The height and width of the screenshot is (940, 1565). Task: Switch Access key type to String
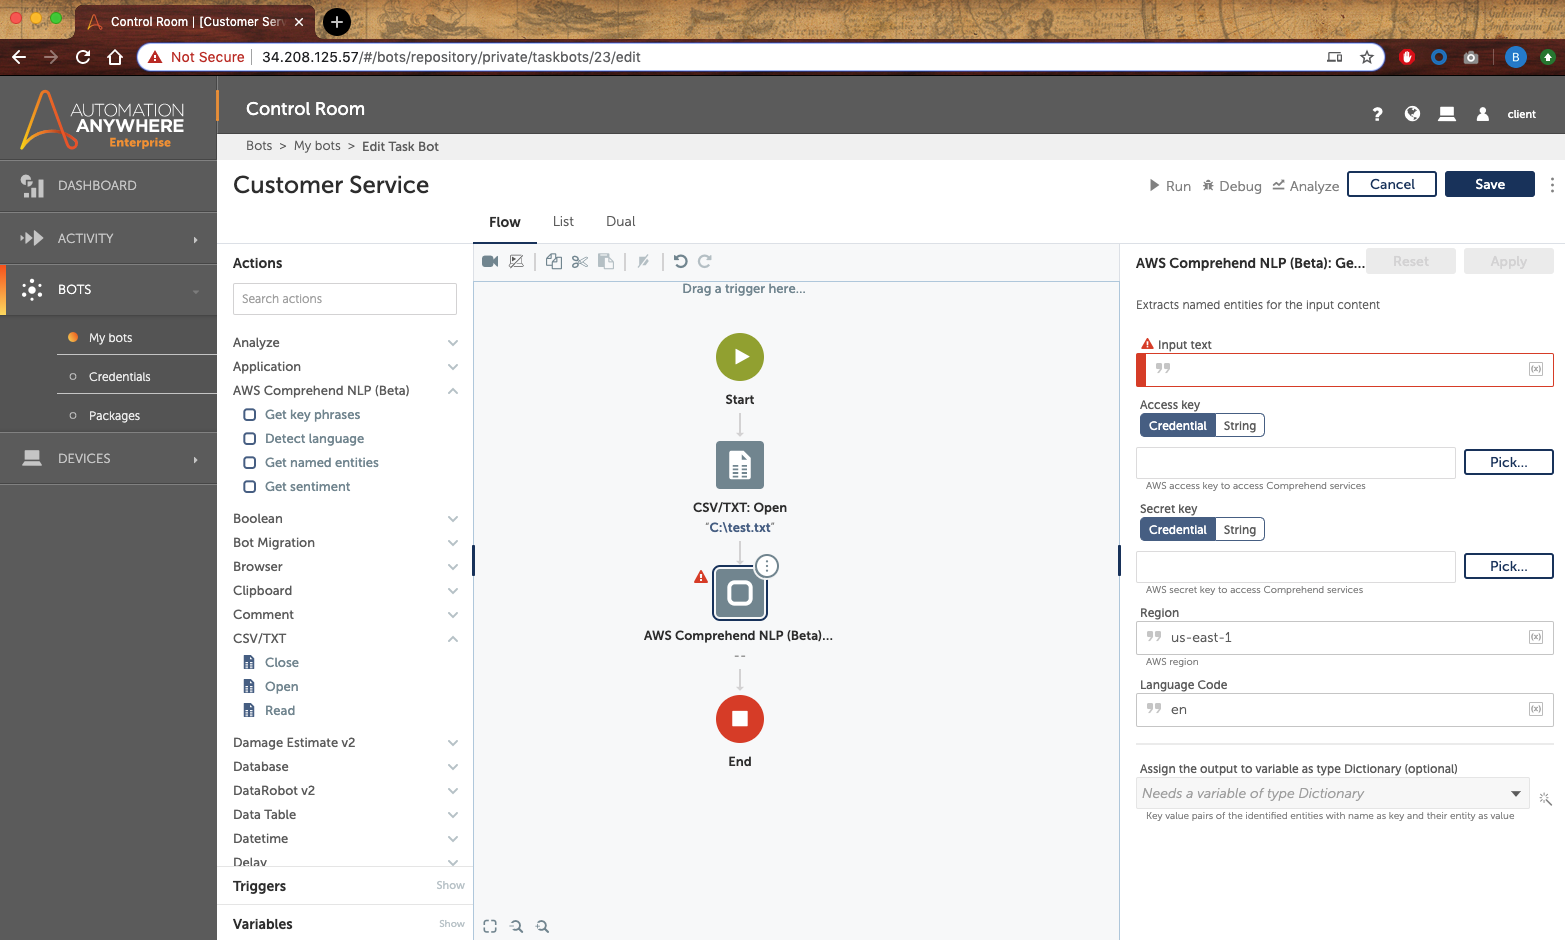(1239, 426)
